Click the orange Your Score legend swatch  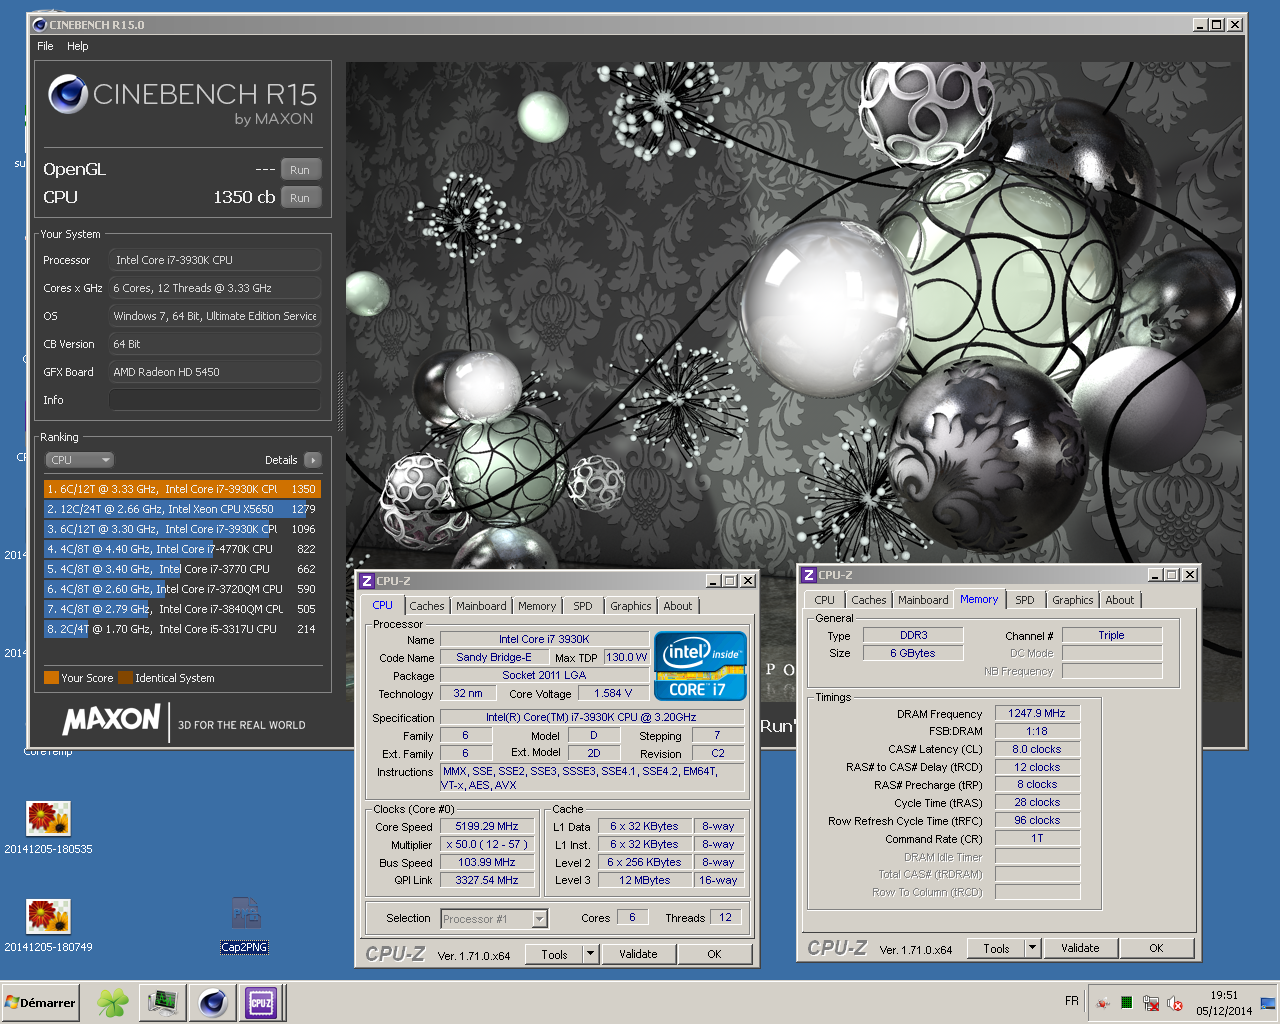[51, 678]
